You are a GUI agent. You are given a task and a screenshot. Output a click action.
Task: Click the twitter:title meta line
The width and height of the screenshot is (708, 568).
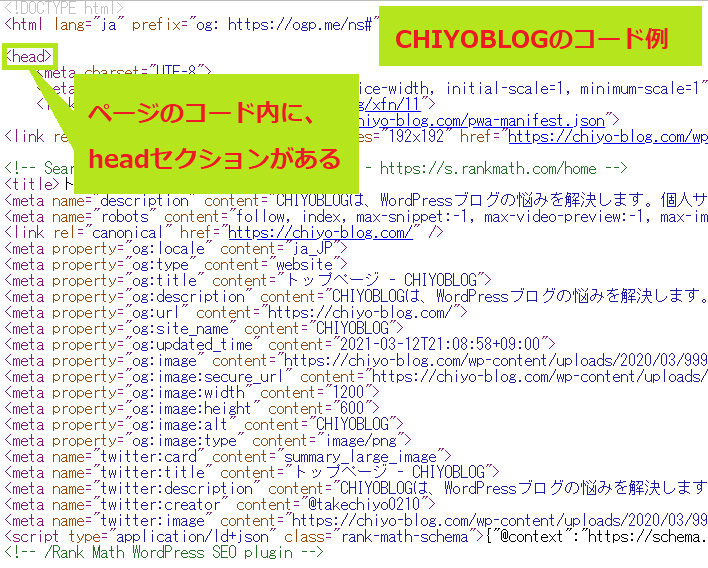pos(252,473)
